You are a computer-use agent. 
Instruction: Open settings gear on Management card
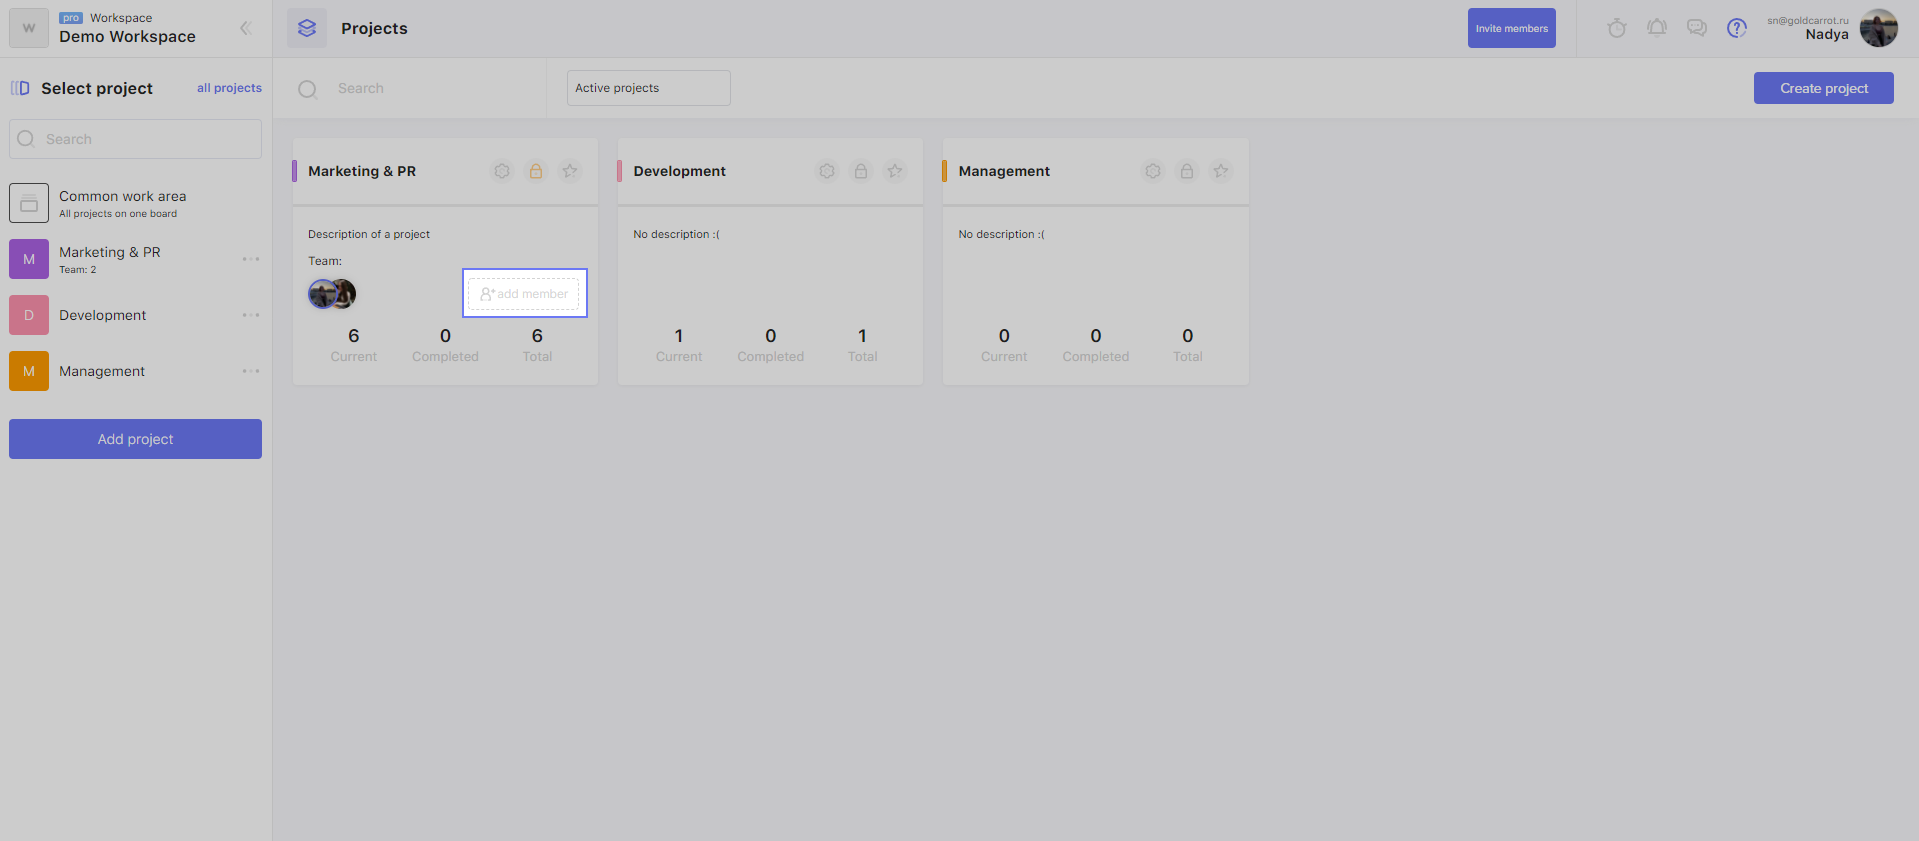[1152, 171]
